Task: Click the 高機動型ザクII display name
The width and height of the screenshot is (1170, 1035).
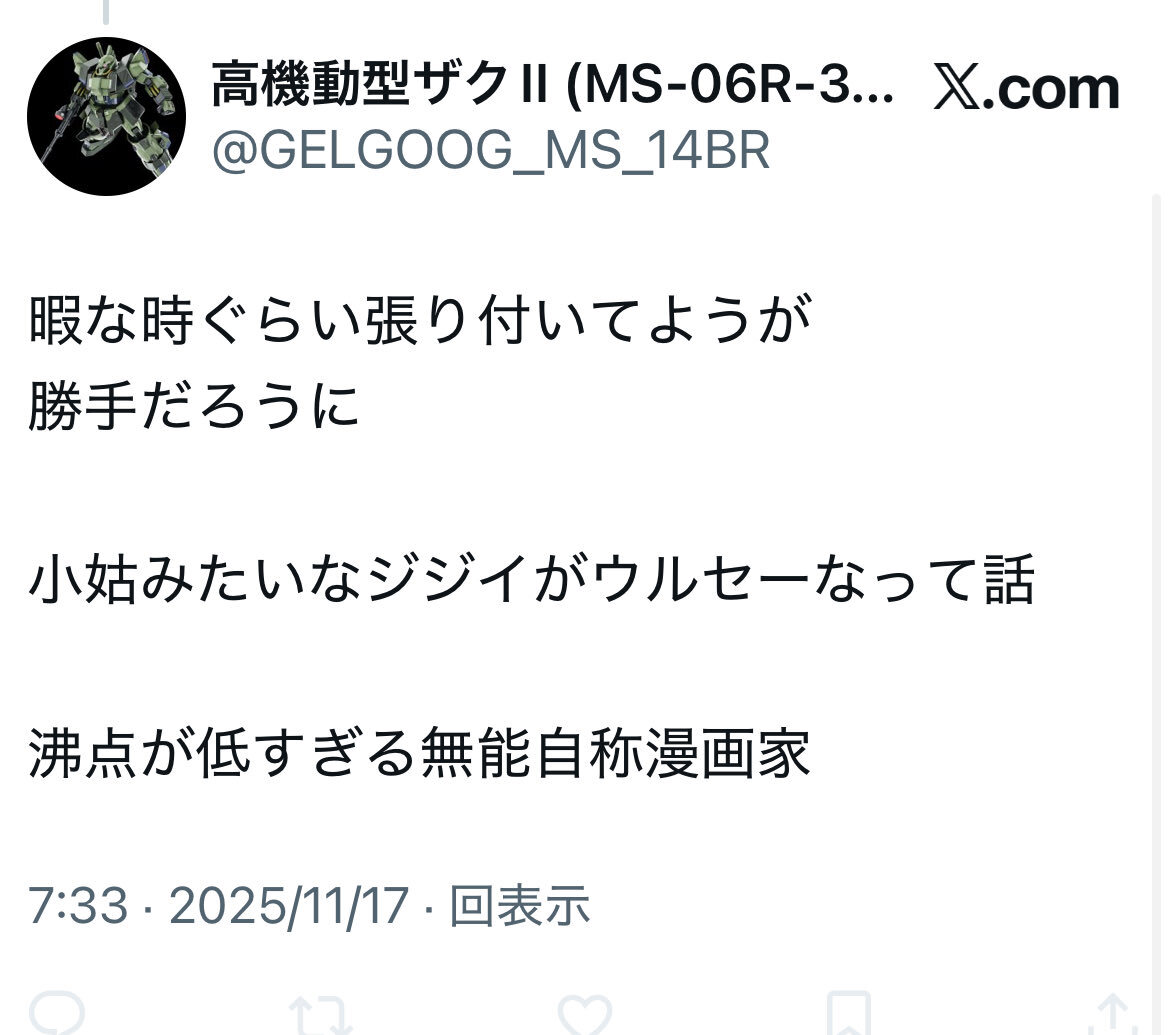Action: coord(553,85)
